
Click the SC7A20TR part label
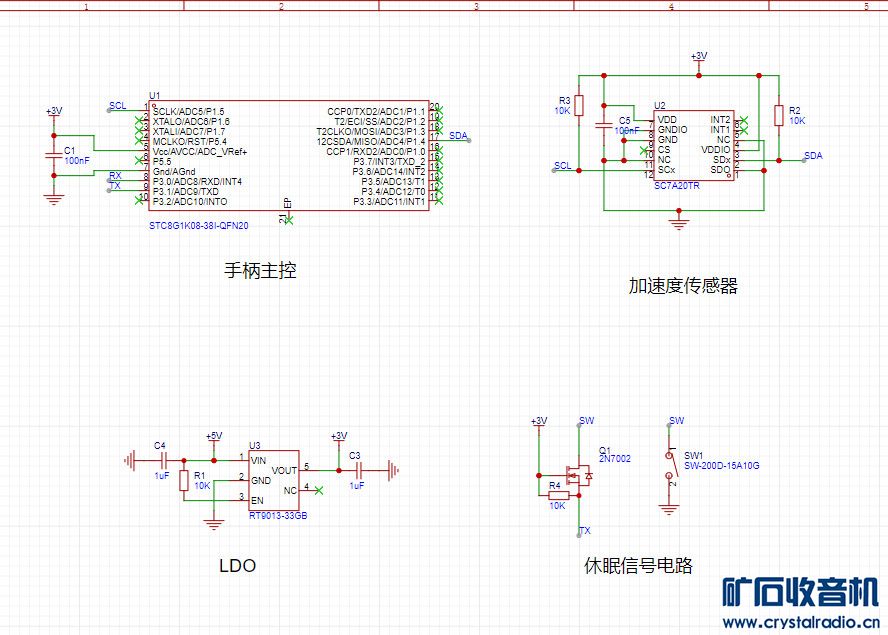click(x=677, y=186)
